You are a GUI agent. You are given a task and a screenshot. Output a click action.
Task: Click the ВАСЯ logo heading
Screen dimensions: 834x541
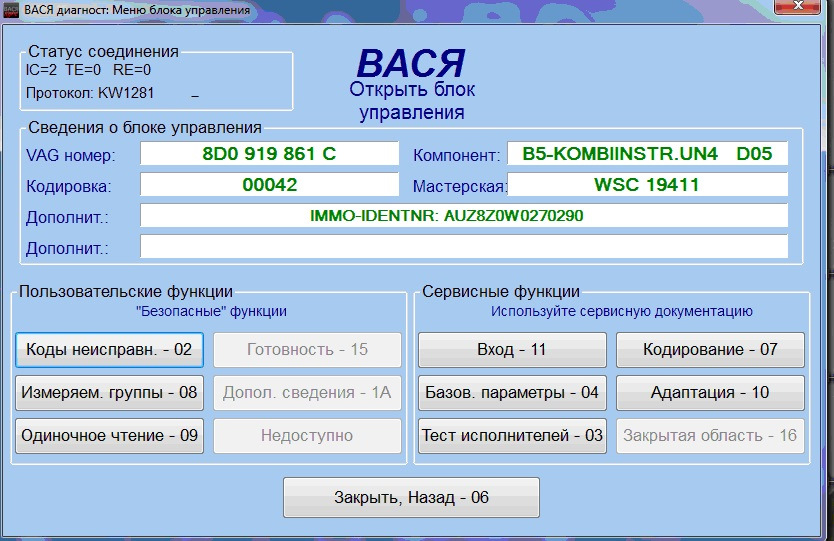(411, 63)
